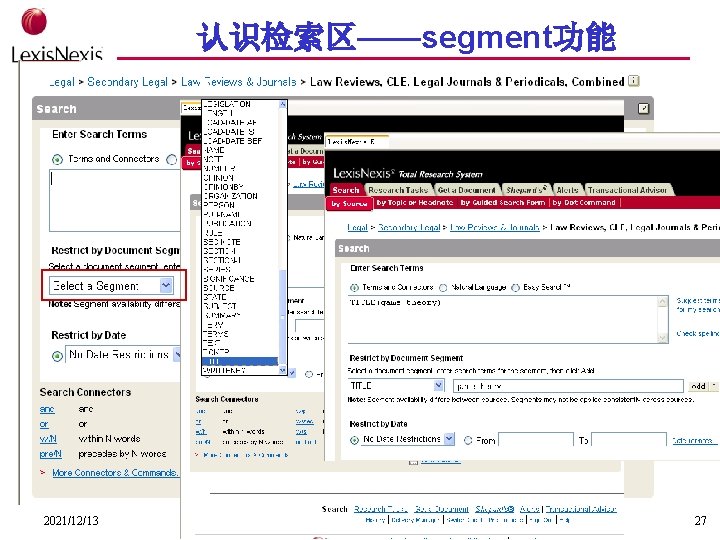Select Natural Language radio in front window
Viewport: 720px width, 540px height.
(x=443, y=288)
